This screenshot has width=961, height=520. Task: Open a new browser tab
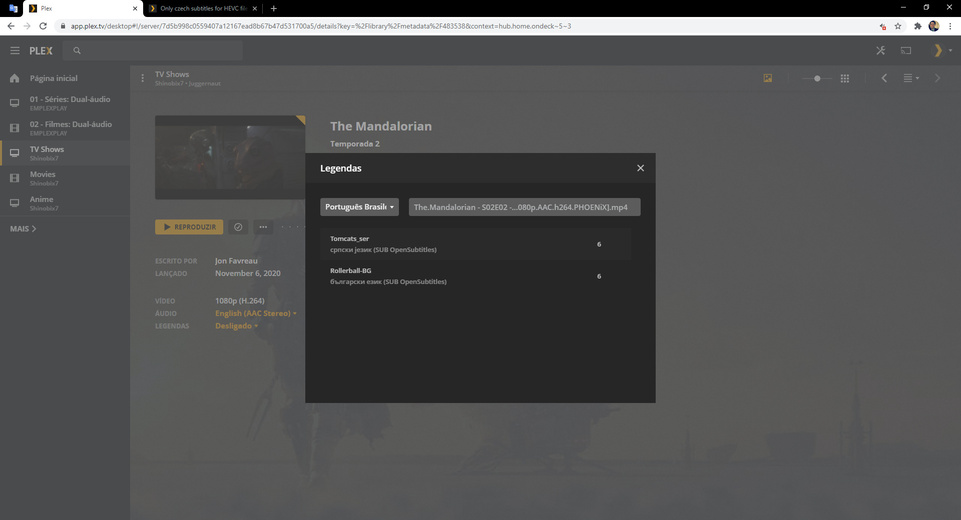[273, 9]
